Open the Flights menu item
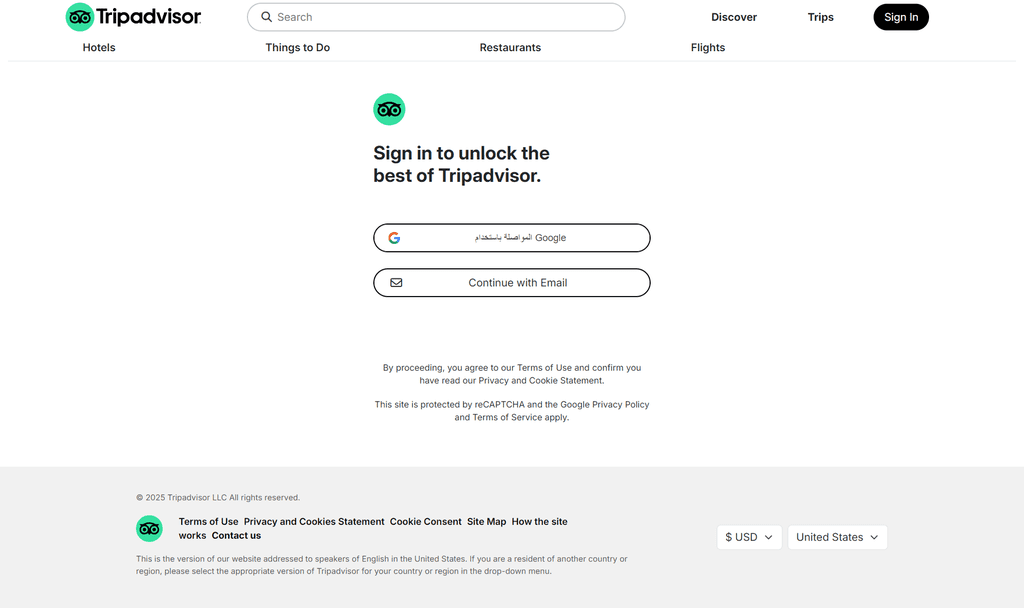 click(708, 48)
